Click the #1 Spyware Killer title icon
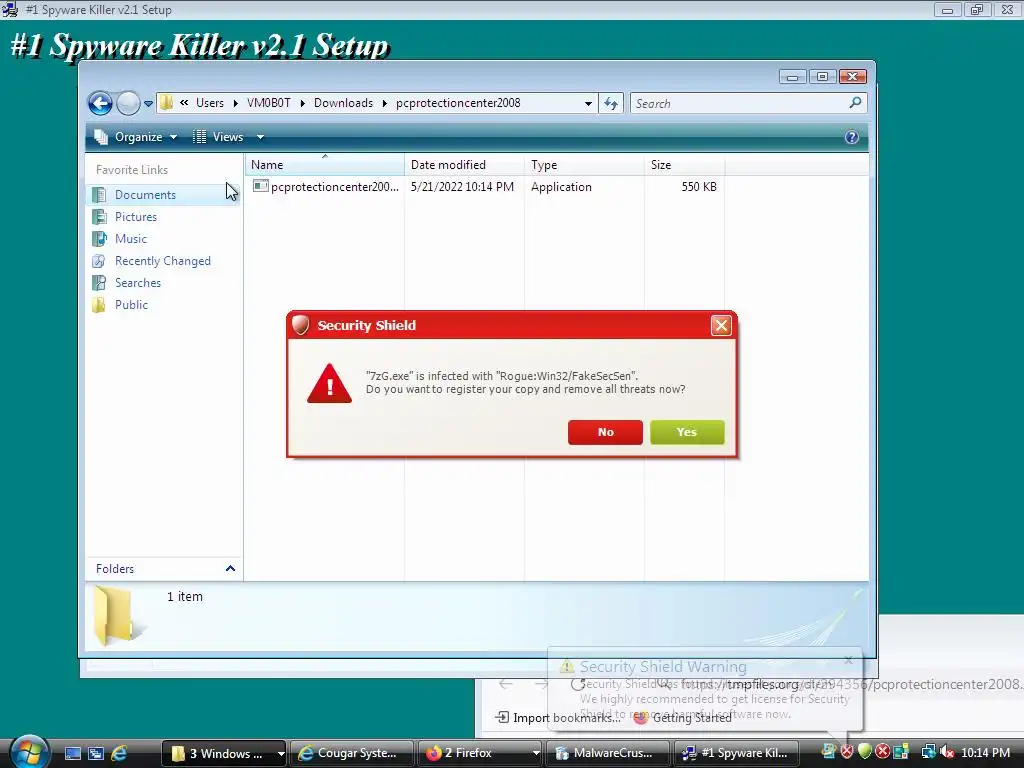Image resolution: width=1024 pixels, height=768 pixels. click(x=10, y=10)
